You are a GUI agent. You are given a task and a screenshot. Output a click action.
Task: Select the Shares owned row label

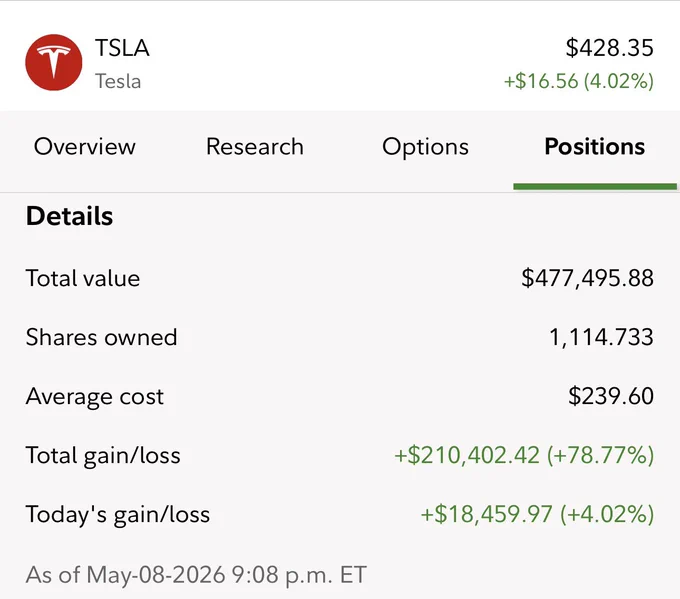(101, 337)
